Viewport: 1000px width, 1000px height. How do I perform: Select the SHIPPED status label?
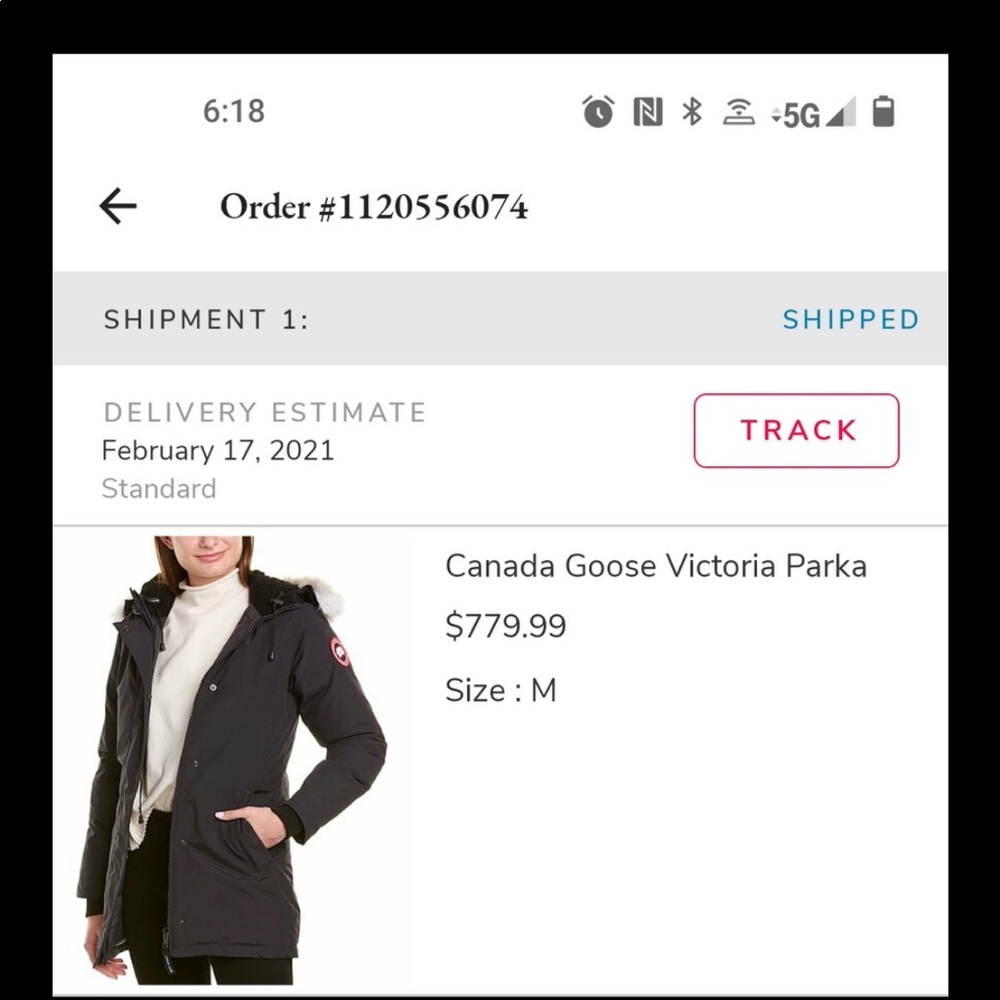coord(851,319)
